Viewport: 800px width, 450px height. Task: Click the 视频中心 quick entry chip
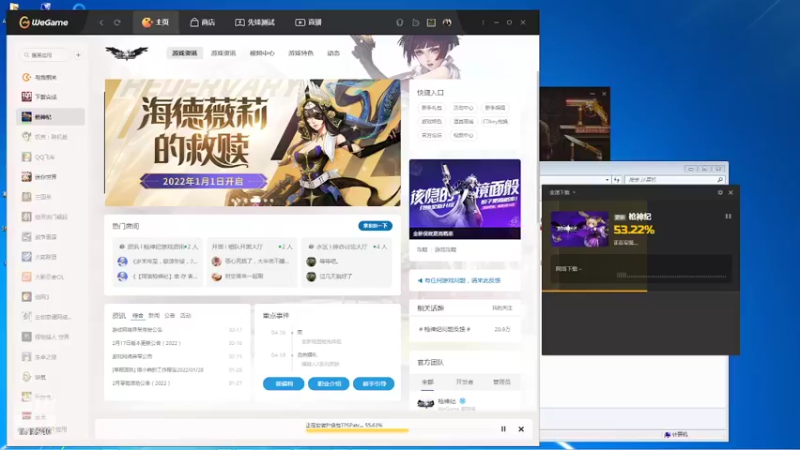pos(463,135)
